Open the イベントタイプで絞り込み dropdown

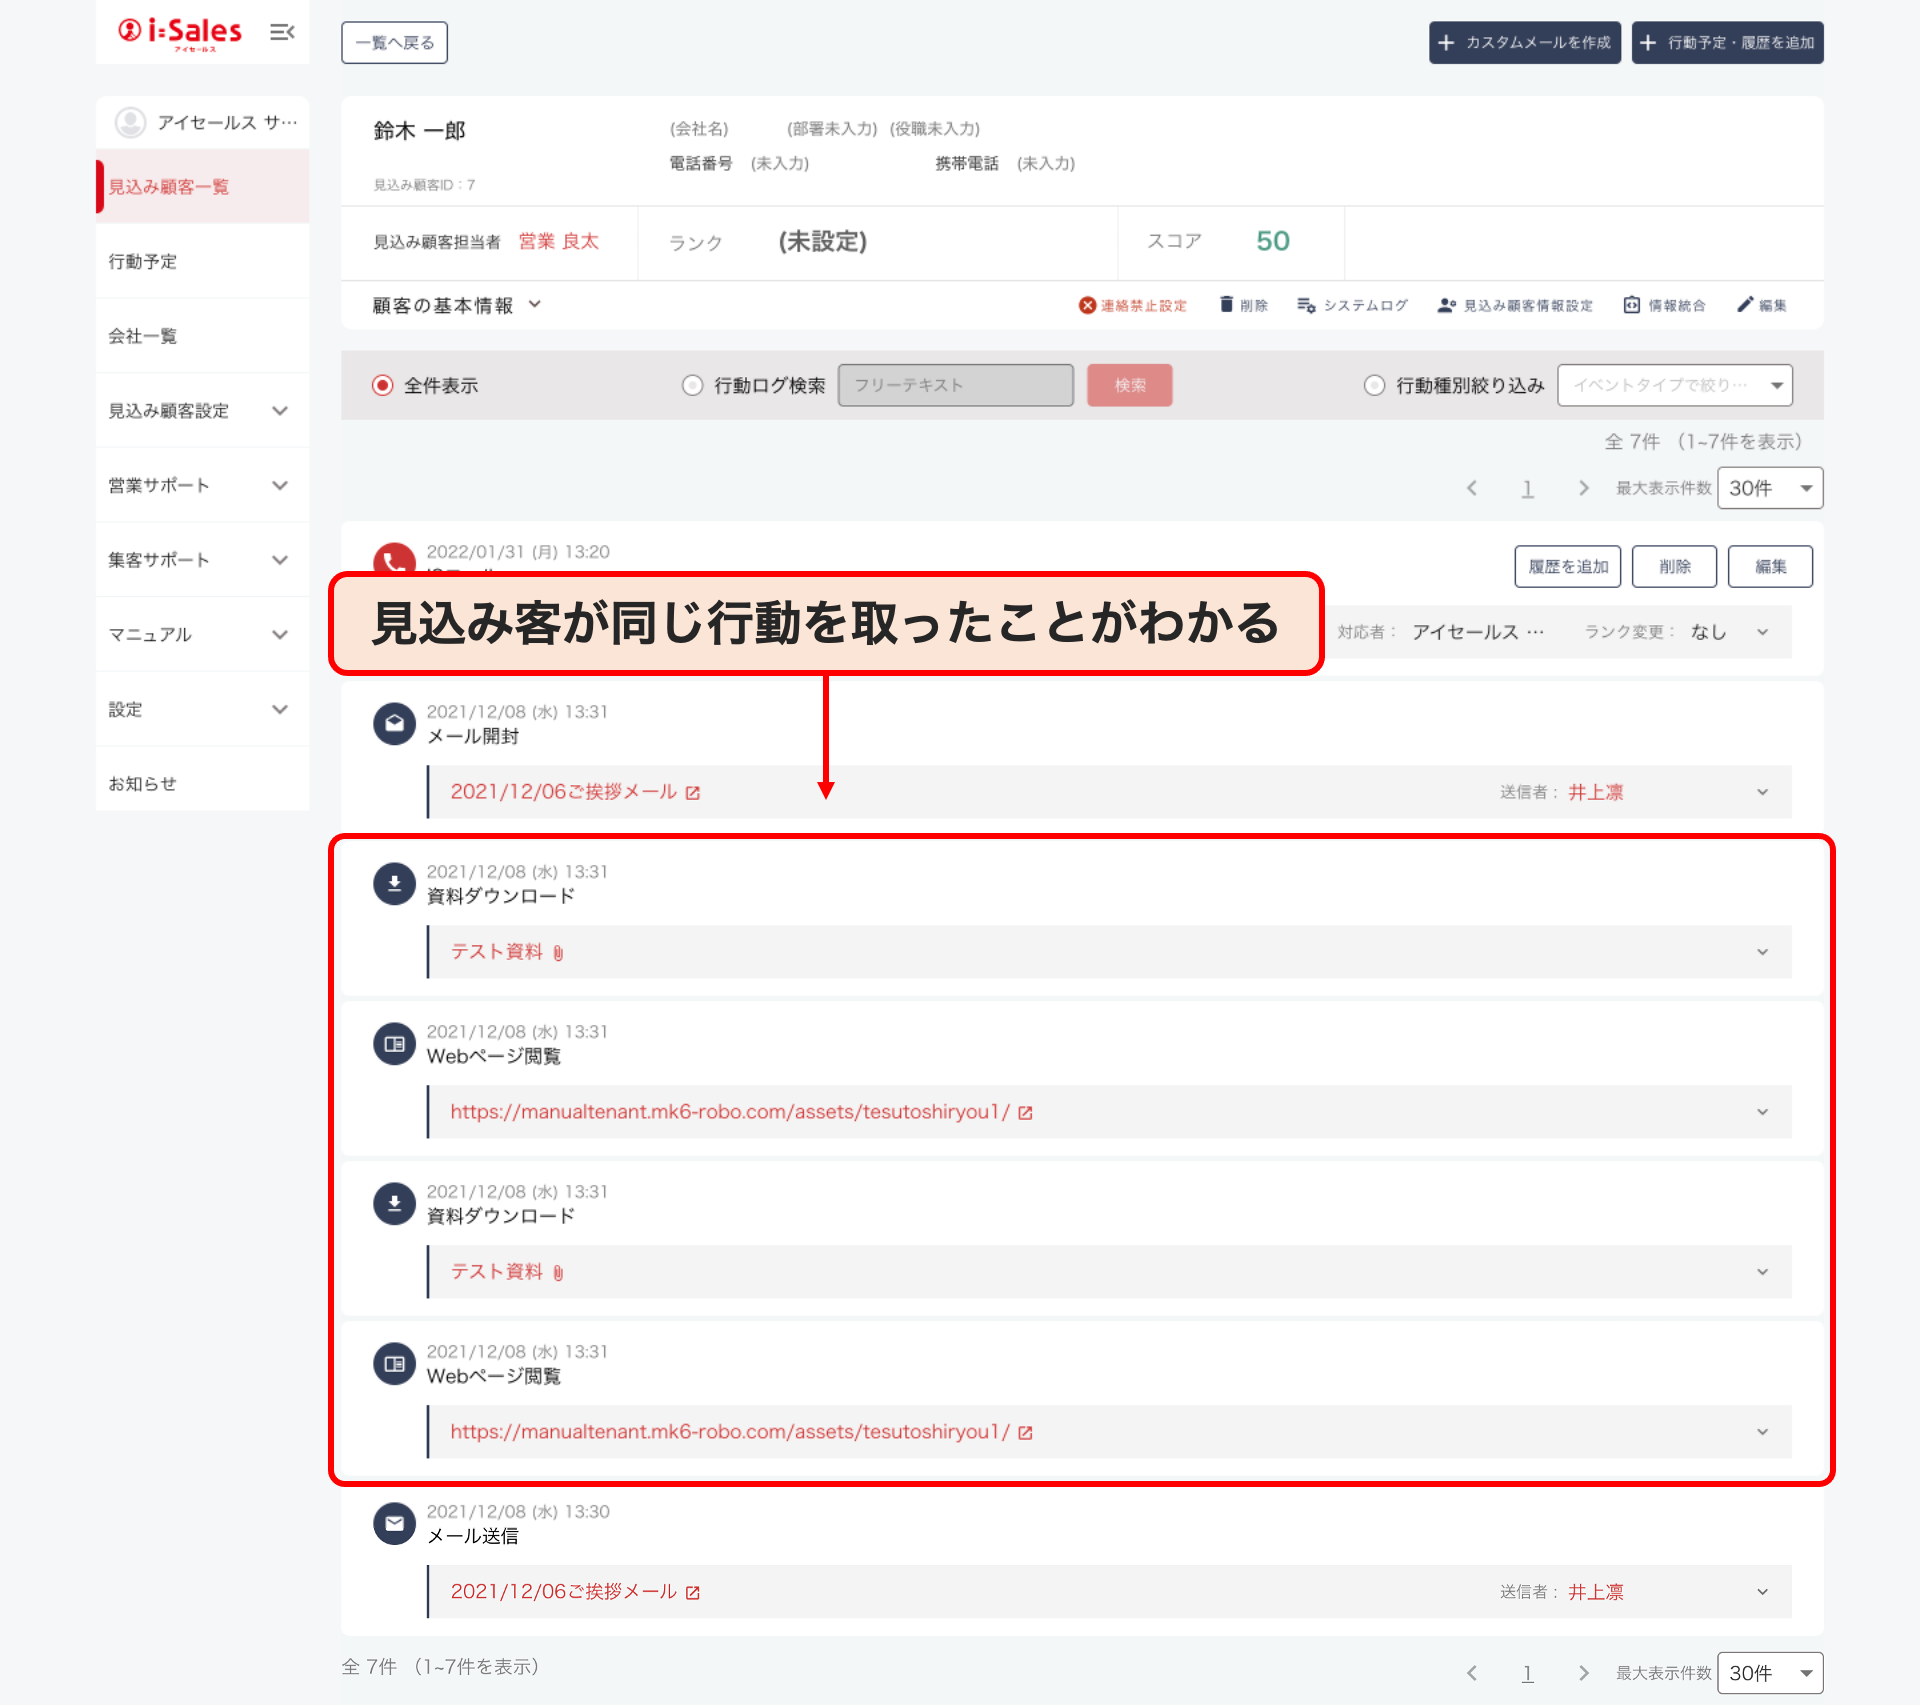point(1674,385)
